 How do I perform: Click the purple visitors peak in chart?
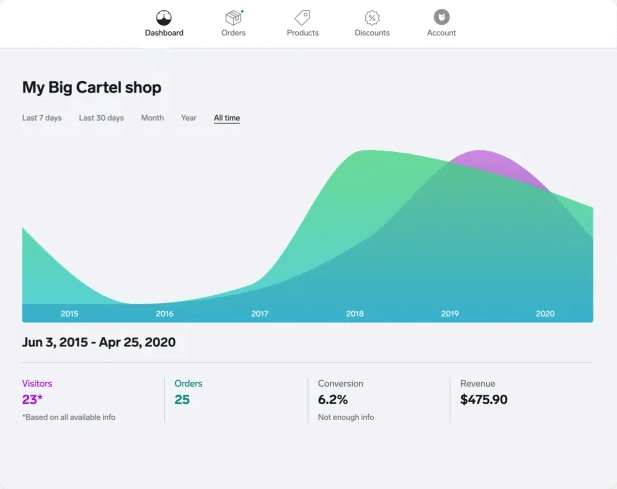coord(484,158)
